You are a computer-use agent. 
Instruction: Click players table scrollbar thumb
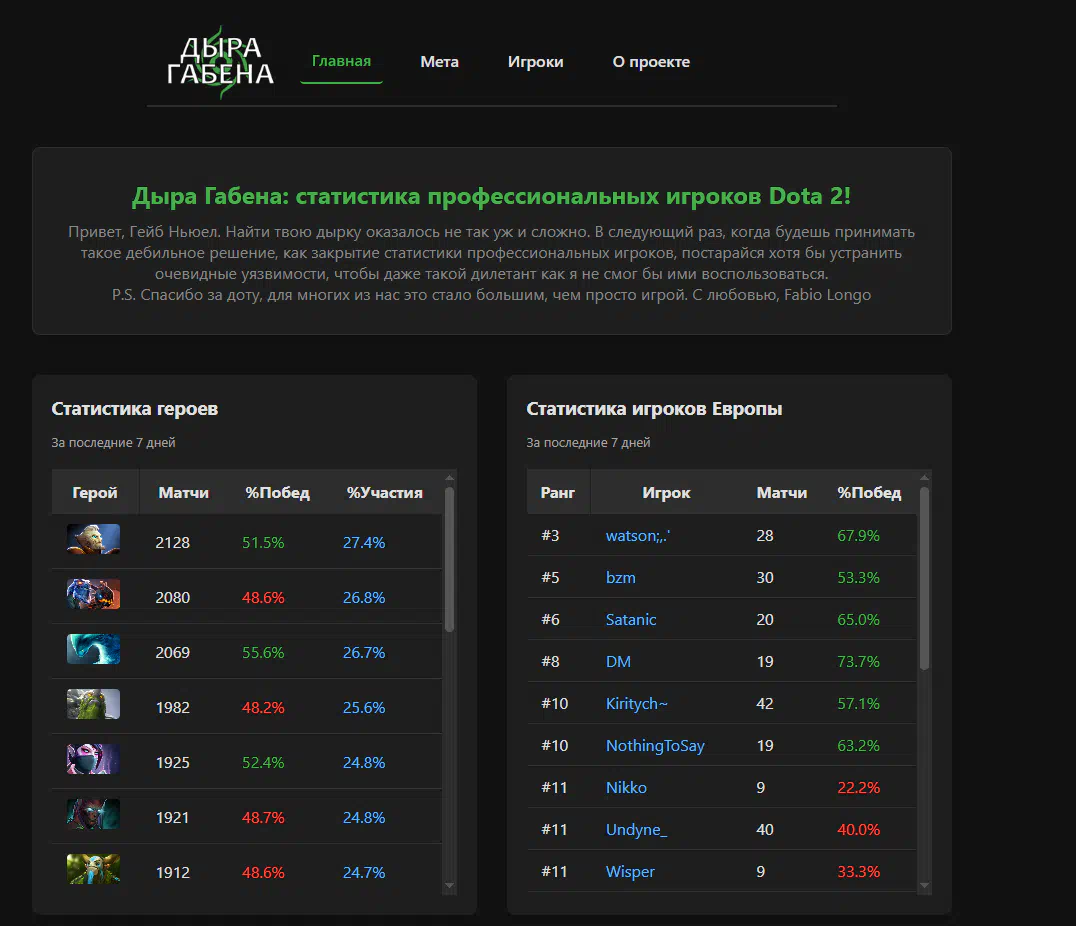coord(924,577)
